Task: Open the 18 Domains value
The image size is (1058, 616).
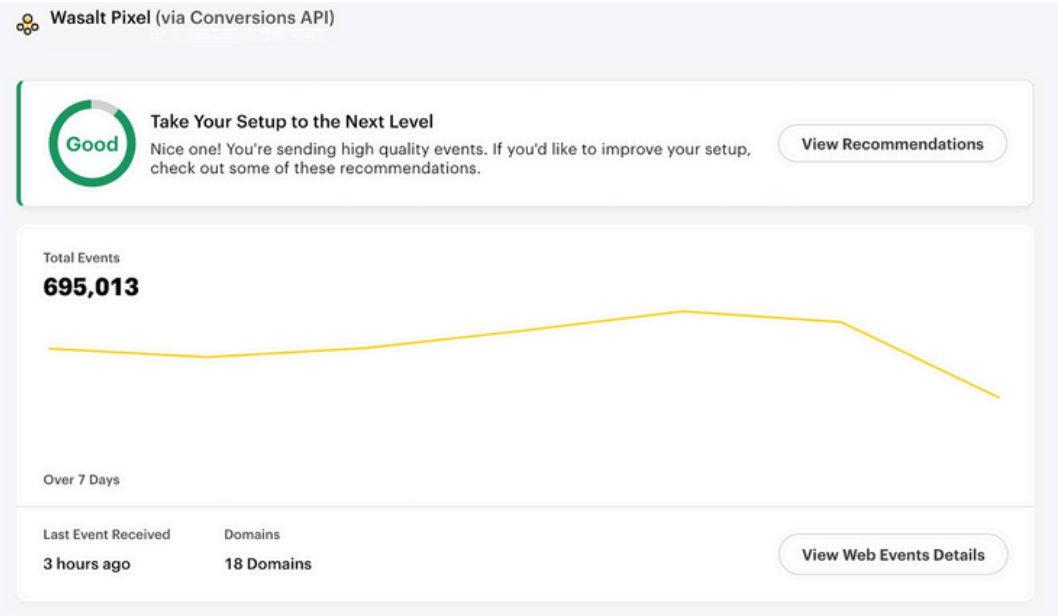Action: [x=268, y=564]
